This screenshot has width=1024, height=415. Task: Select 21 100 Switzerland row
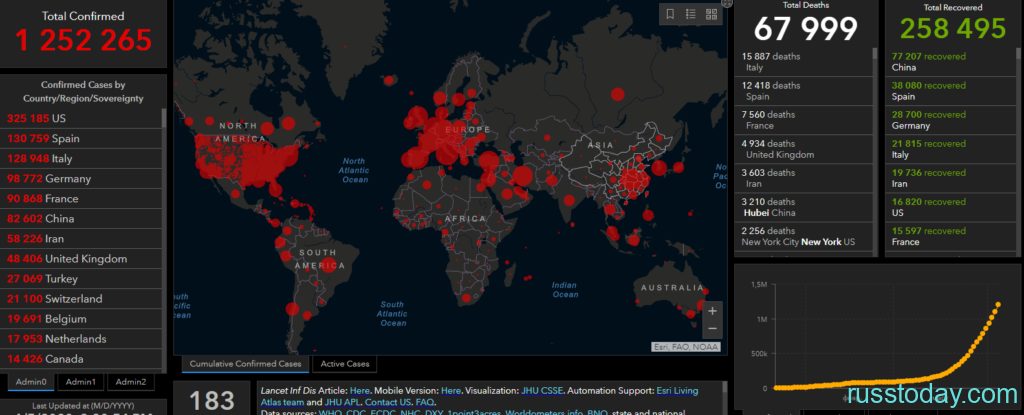tap(81, 299)
